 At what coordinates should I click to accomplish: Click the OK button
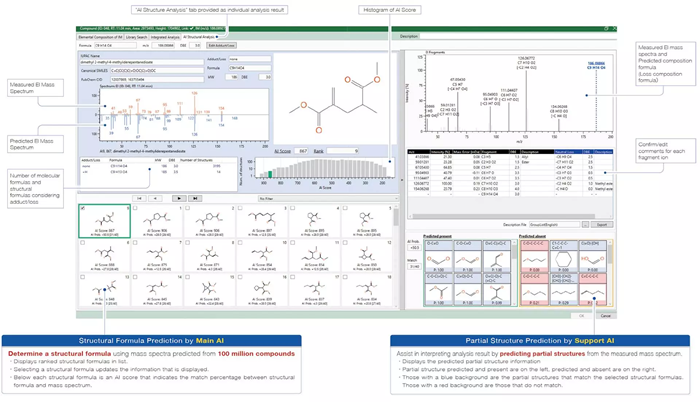[x=581, y=316]
